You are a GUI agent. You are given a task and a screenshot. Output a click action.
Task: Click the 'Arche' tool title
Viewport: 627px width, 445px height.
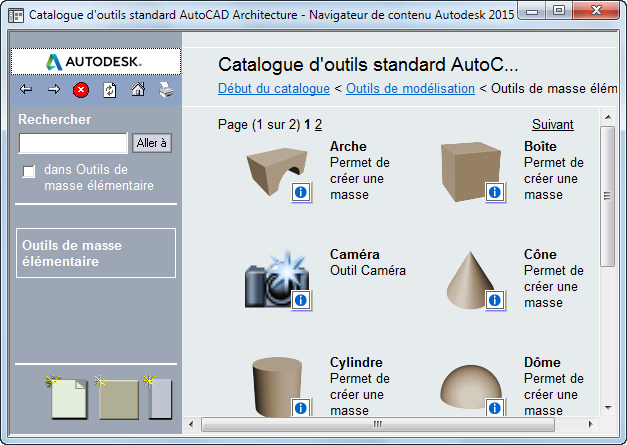click(x=348, y=146)
